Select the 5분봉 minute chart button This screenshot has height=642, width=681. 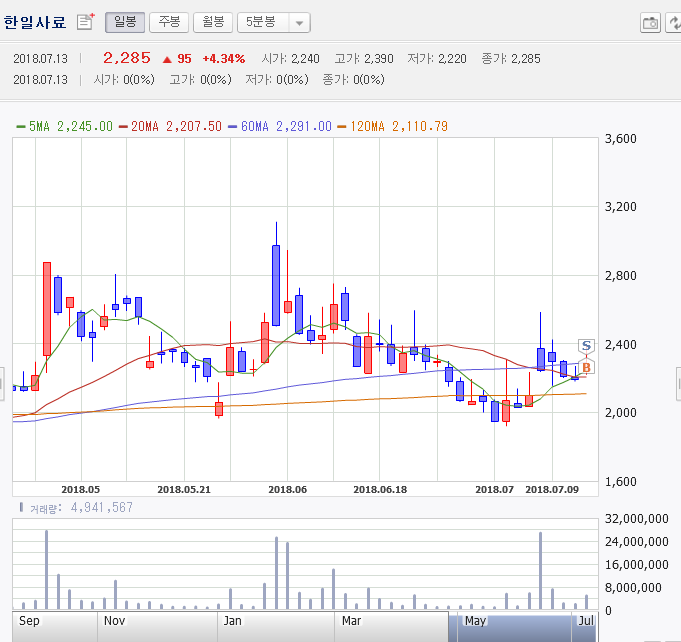263,22
